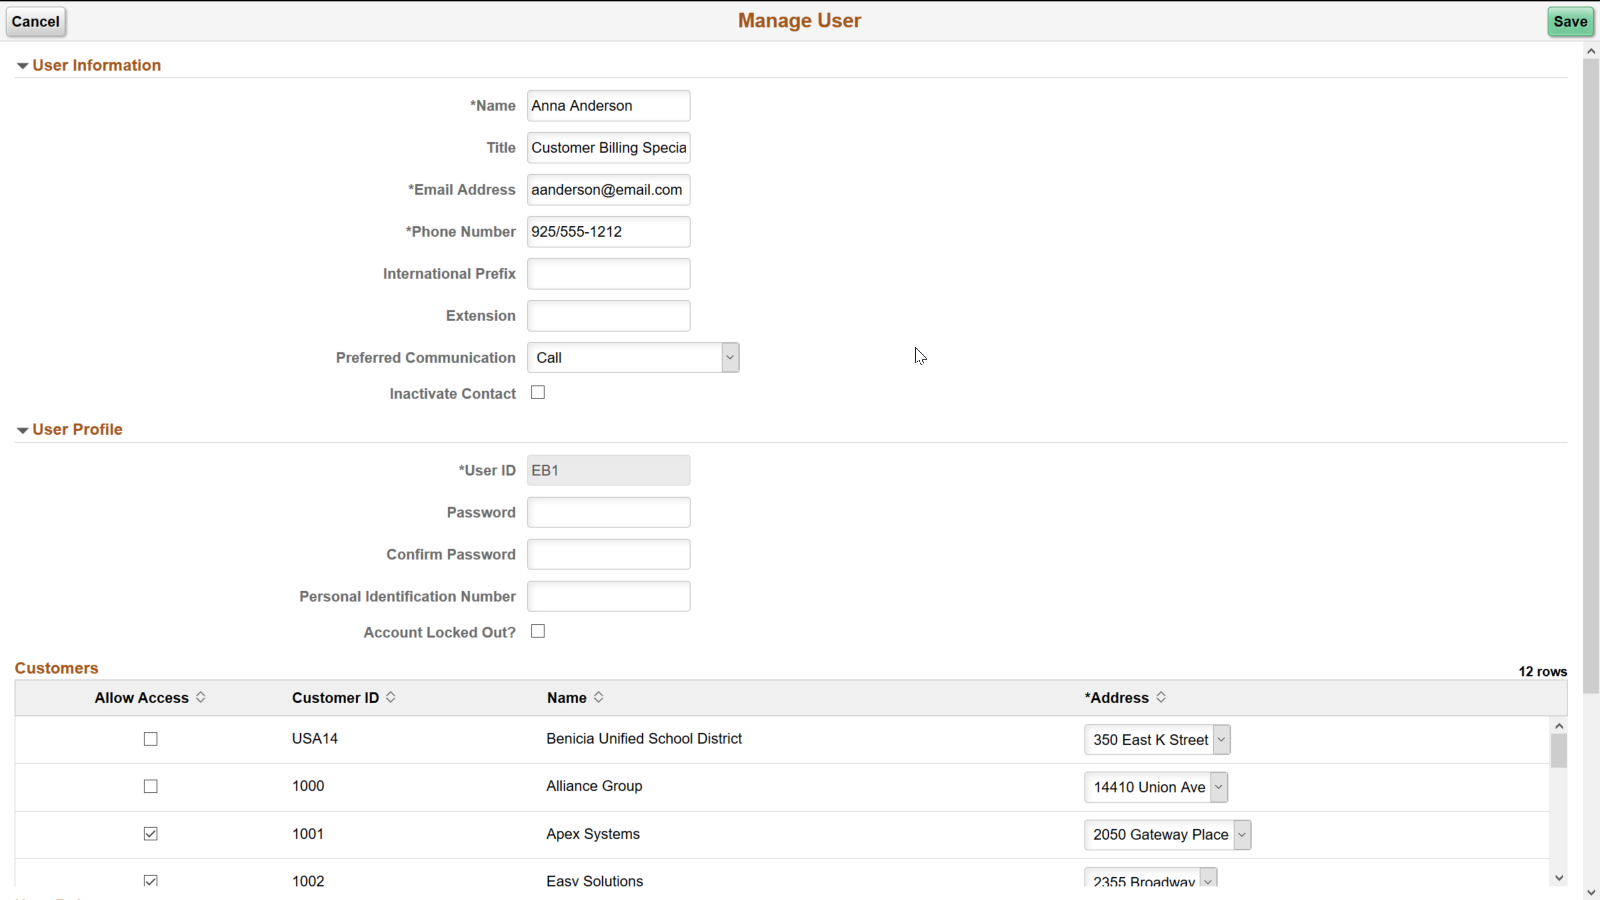Cancel editing the user
Viewport: 1600px width, 900px height.
(35, 21)
